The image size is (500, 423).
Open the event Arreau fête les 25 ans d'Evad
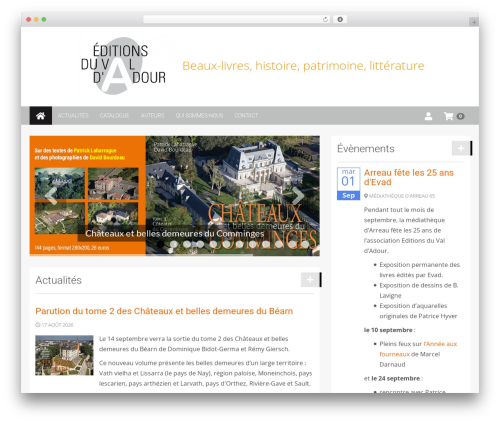pyautogui.click(x=409, y=177)
